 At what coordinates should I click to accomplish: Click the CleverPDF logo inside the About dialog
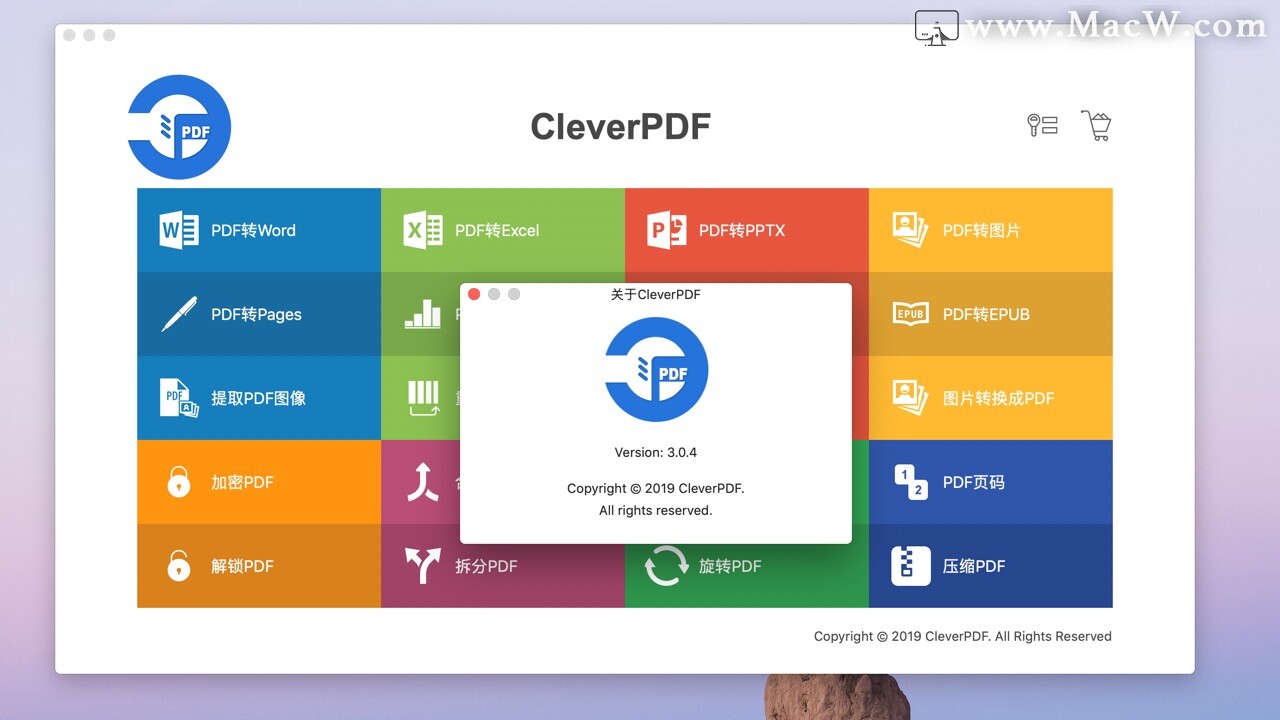pos(656,369)
